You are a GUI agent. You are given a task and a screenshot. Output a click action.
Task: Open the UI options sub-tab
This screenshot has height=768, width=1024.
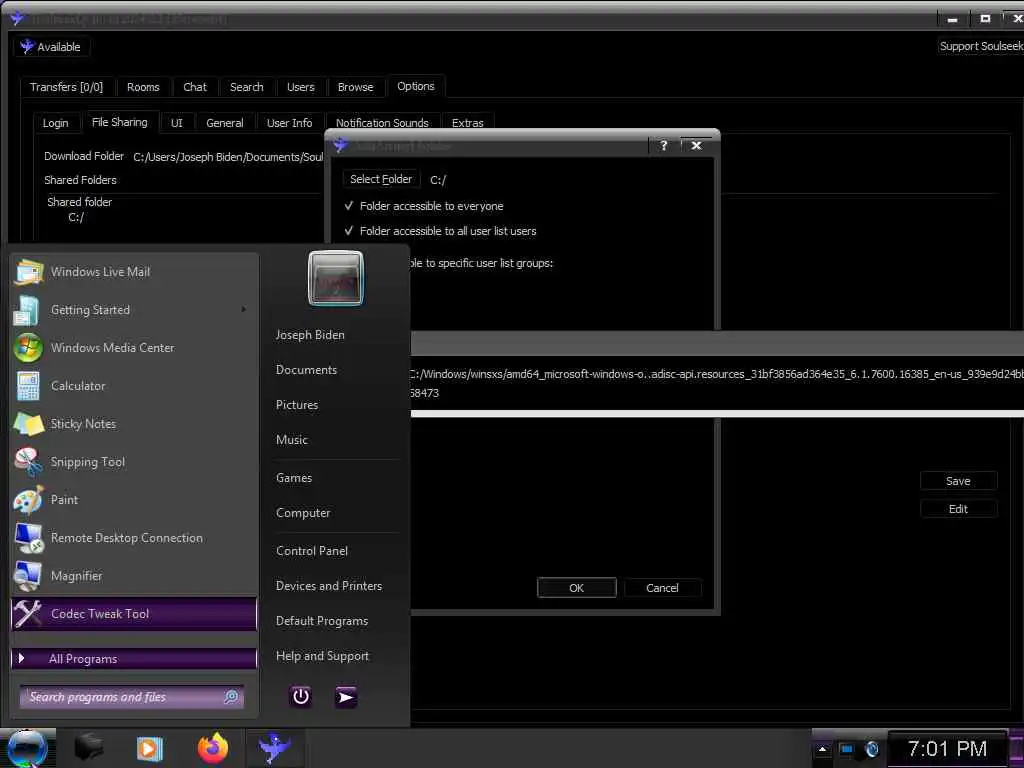pyautogui.click(x=177, y=123)
